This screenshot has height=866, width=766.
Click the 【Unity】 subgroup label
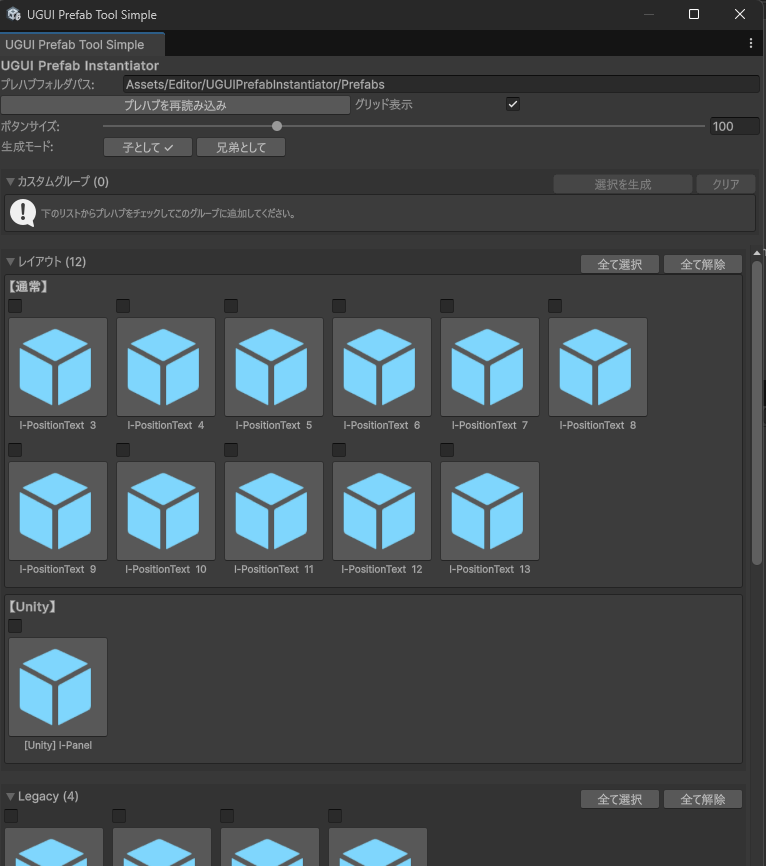pyautogui.click(x=33, y=606)
